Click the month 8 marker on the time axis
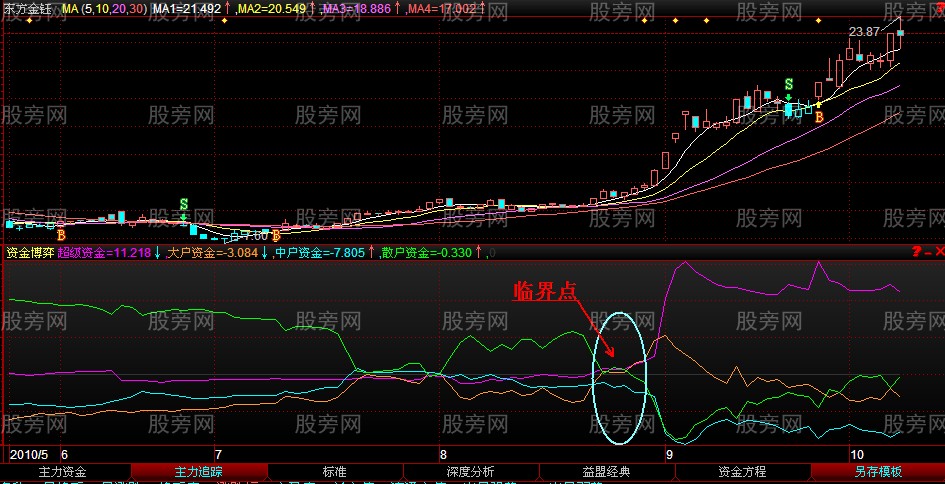This screenshot has width=945, height=484. (443, 453)
